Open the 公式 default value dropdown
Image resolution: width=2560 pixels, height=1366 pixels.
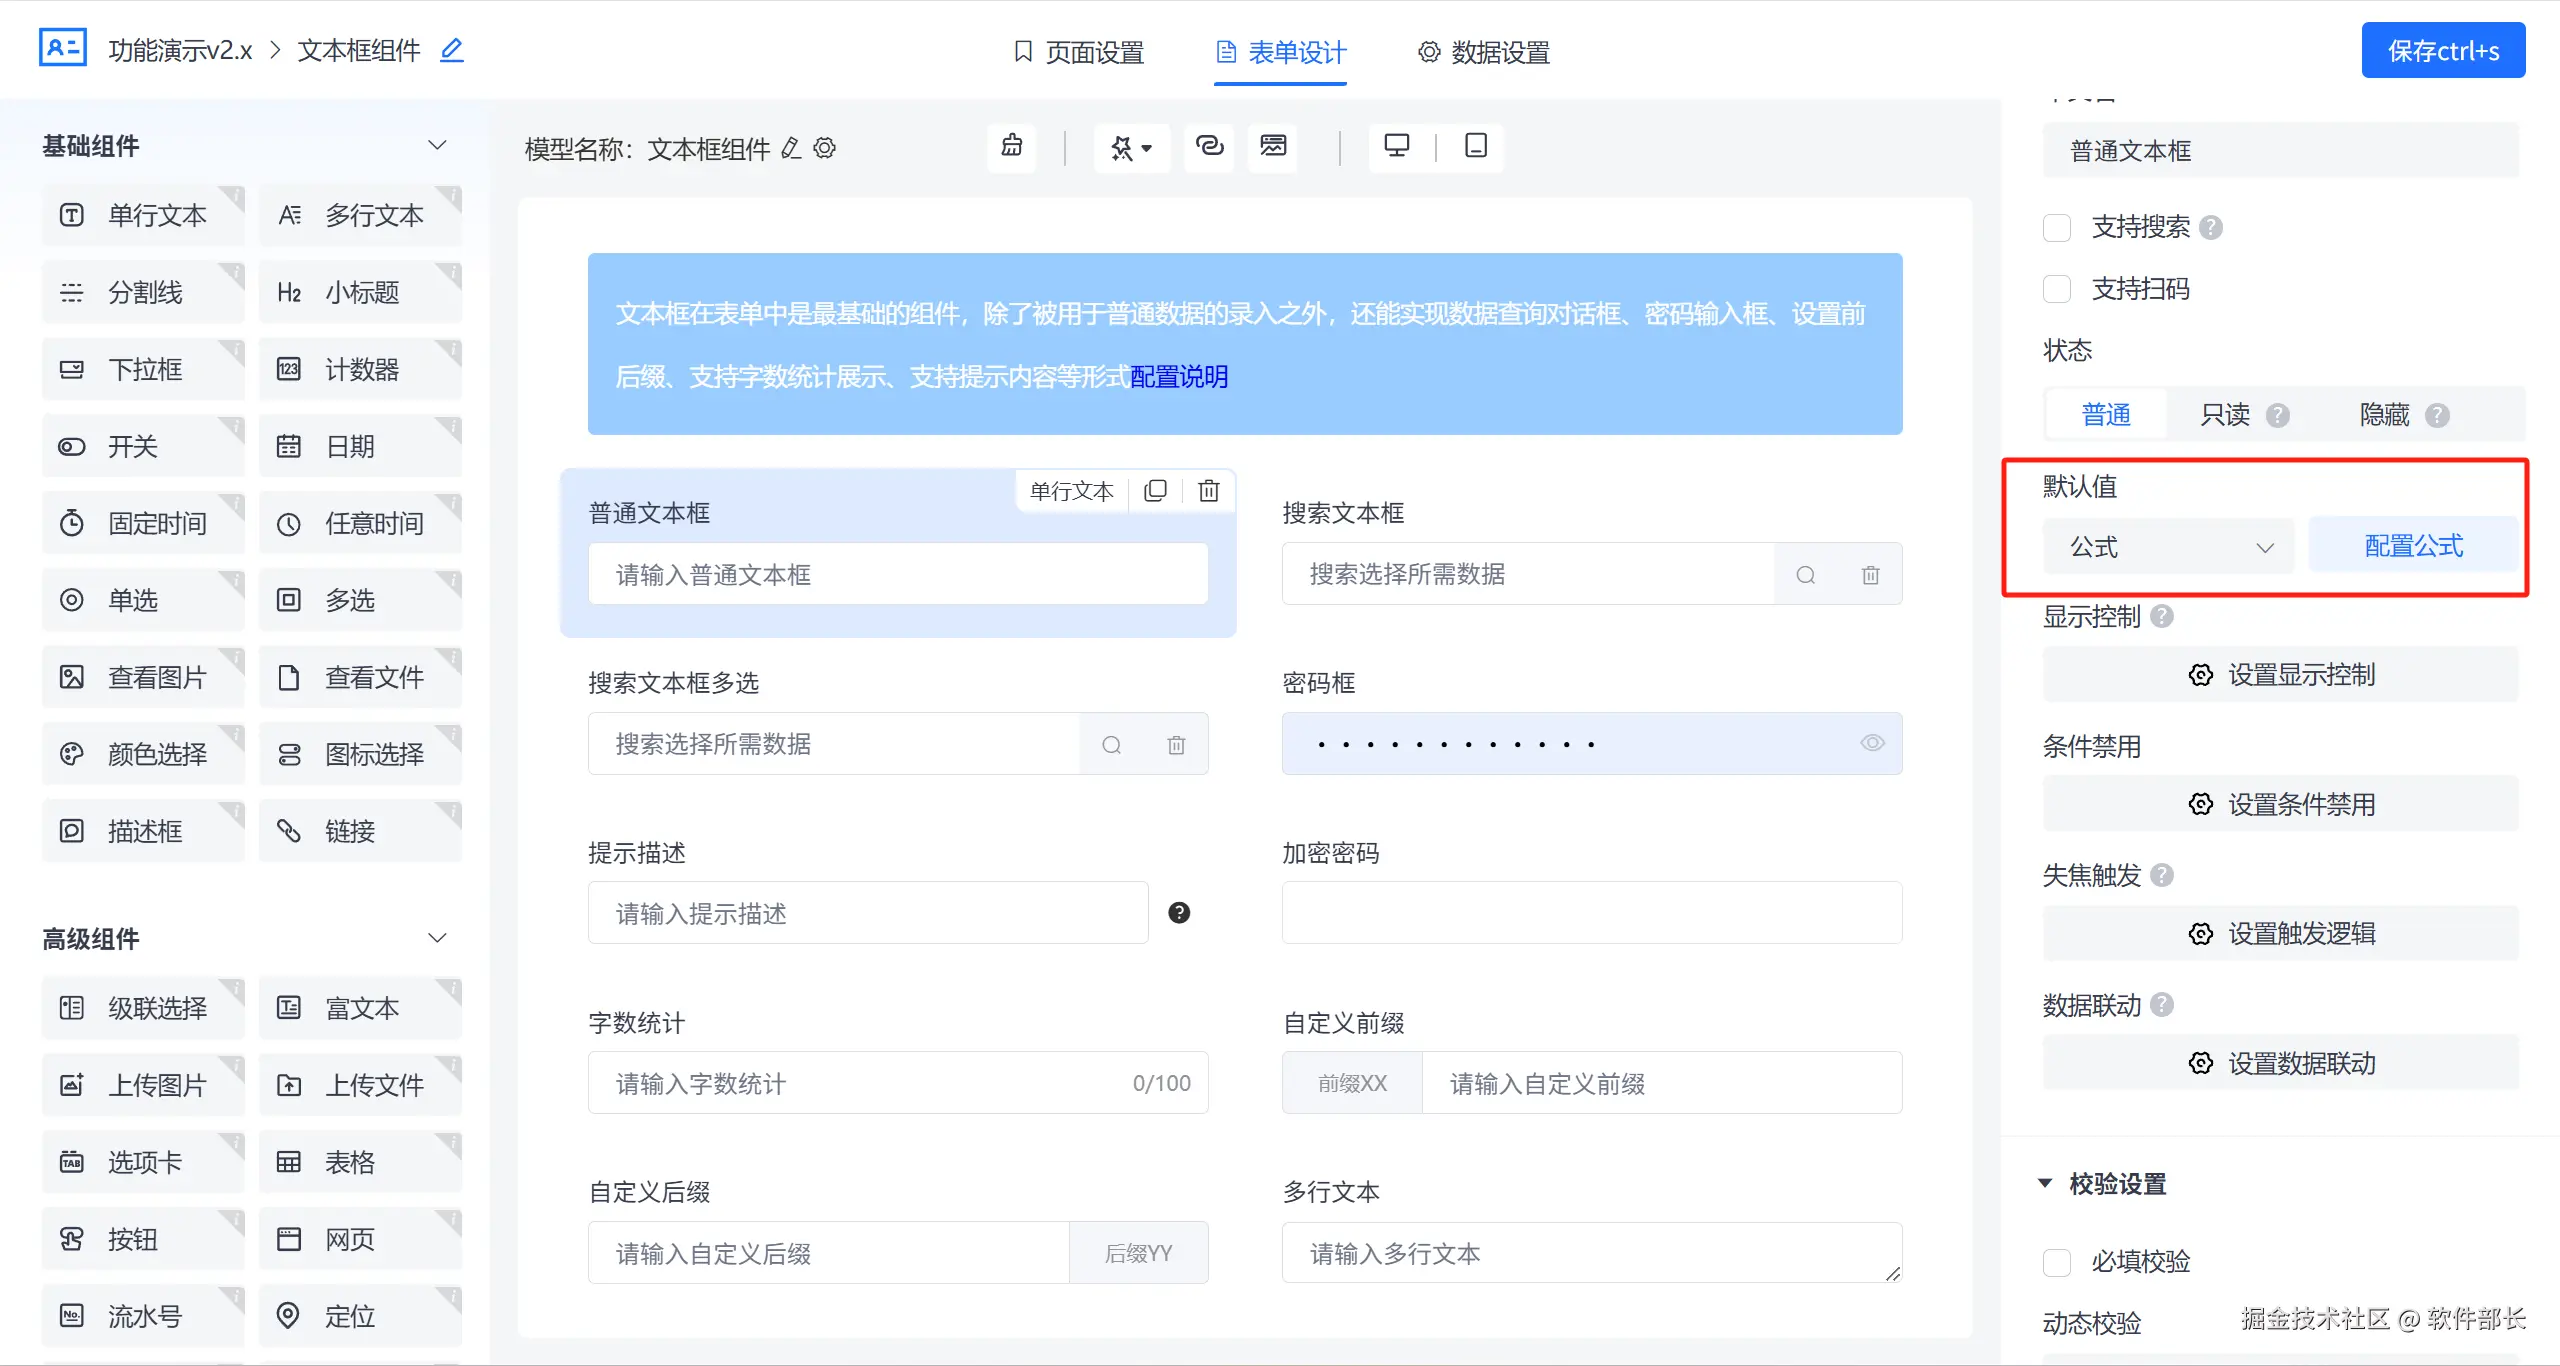(2168, 547)
